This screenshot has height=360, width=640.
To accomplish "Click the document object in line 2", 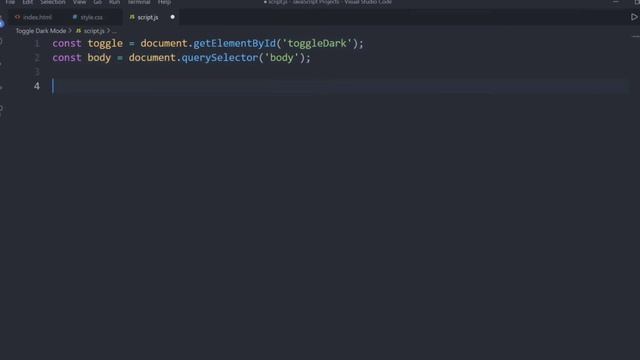I will pyautogui.click(x=152, y=58).
